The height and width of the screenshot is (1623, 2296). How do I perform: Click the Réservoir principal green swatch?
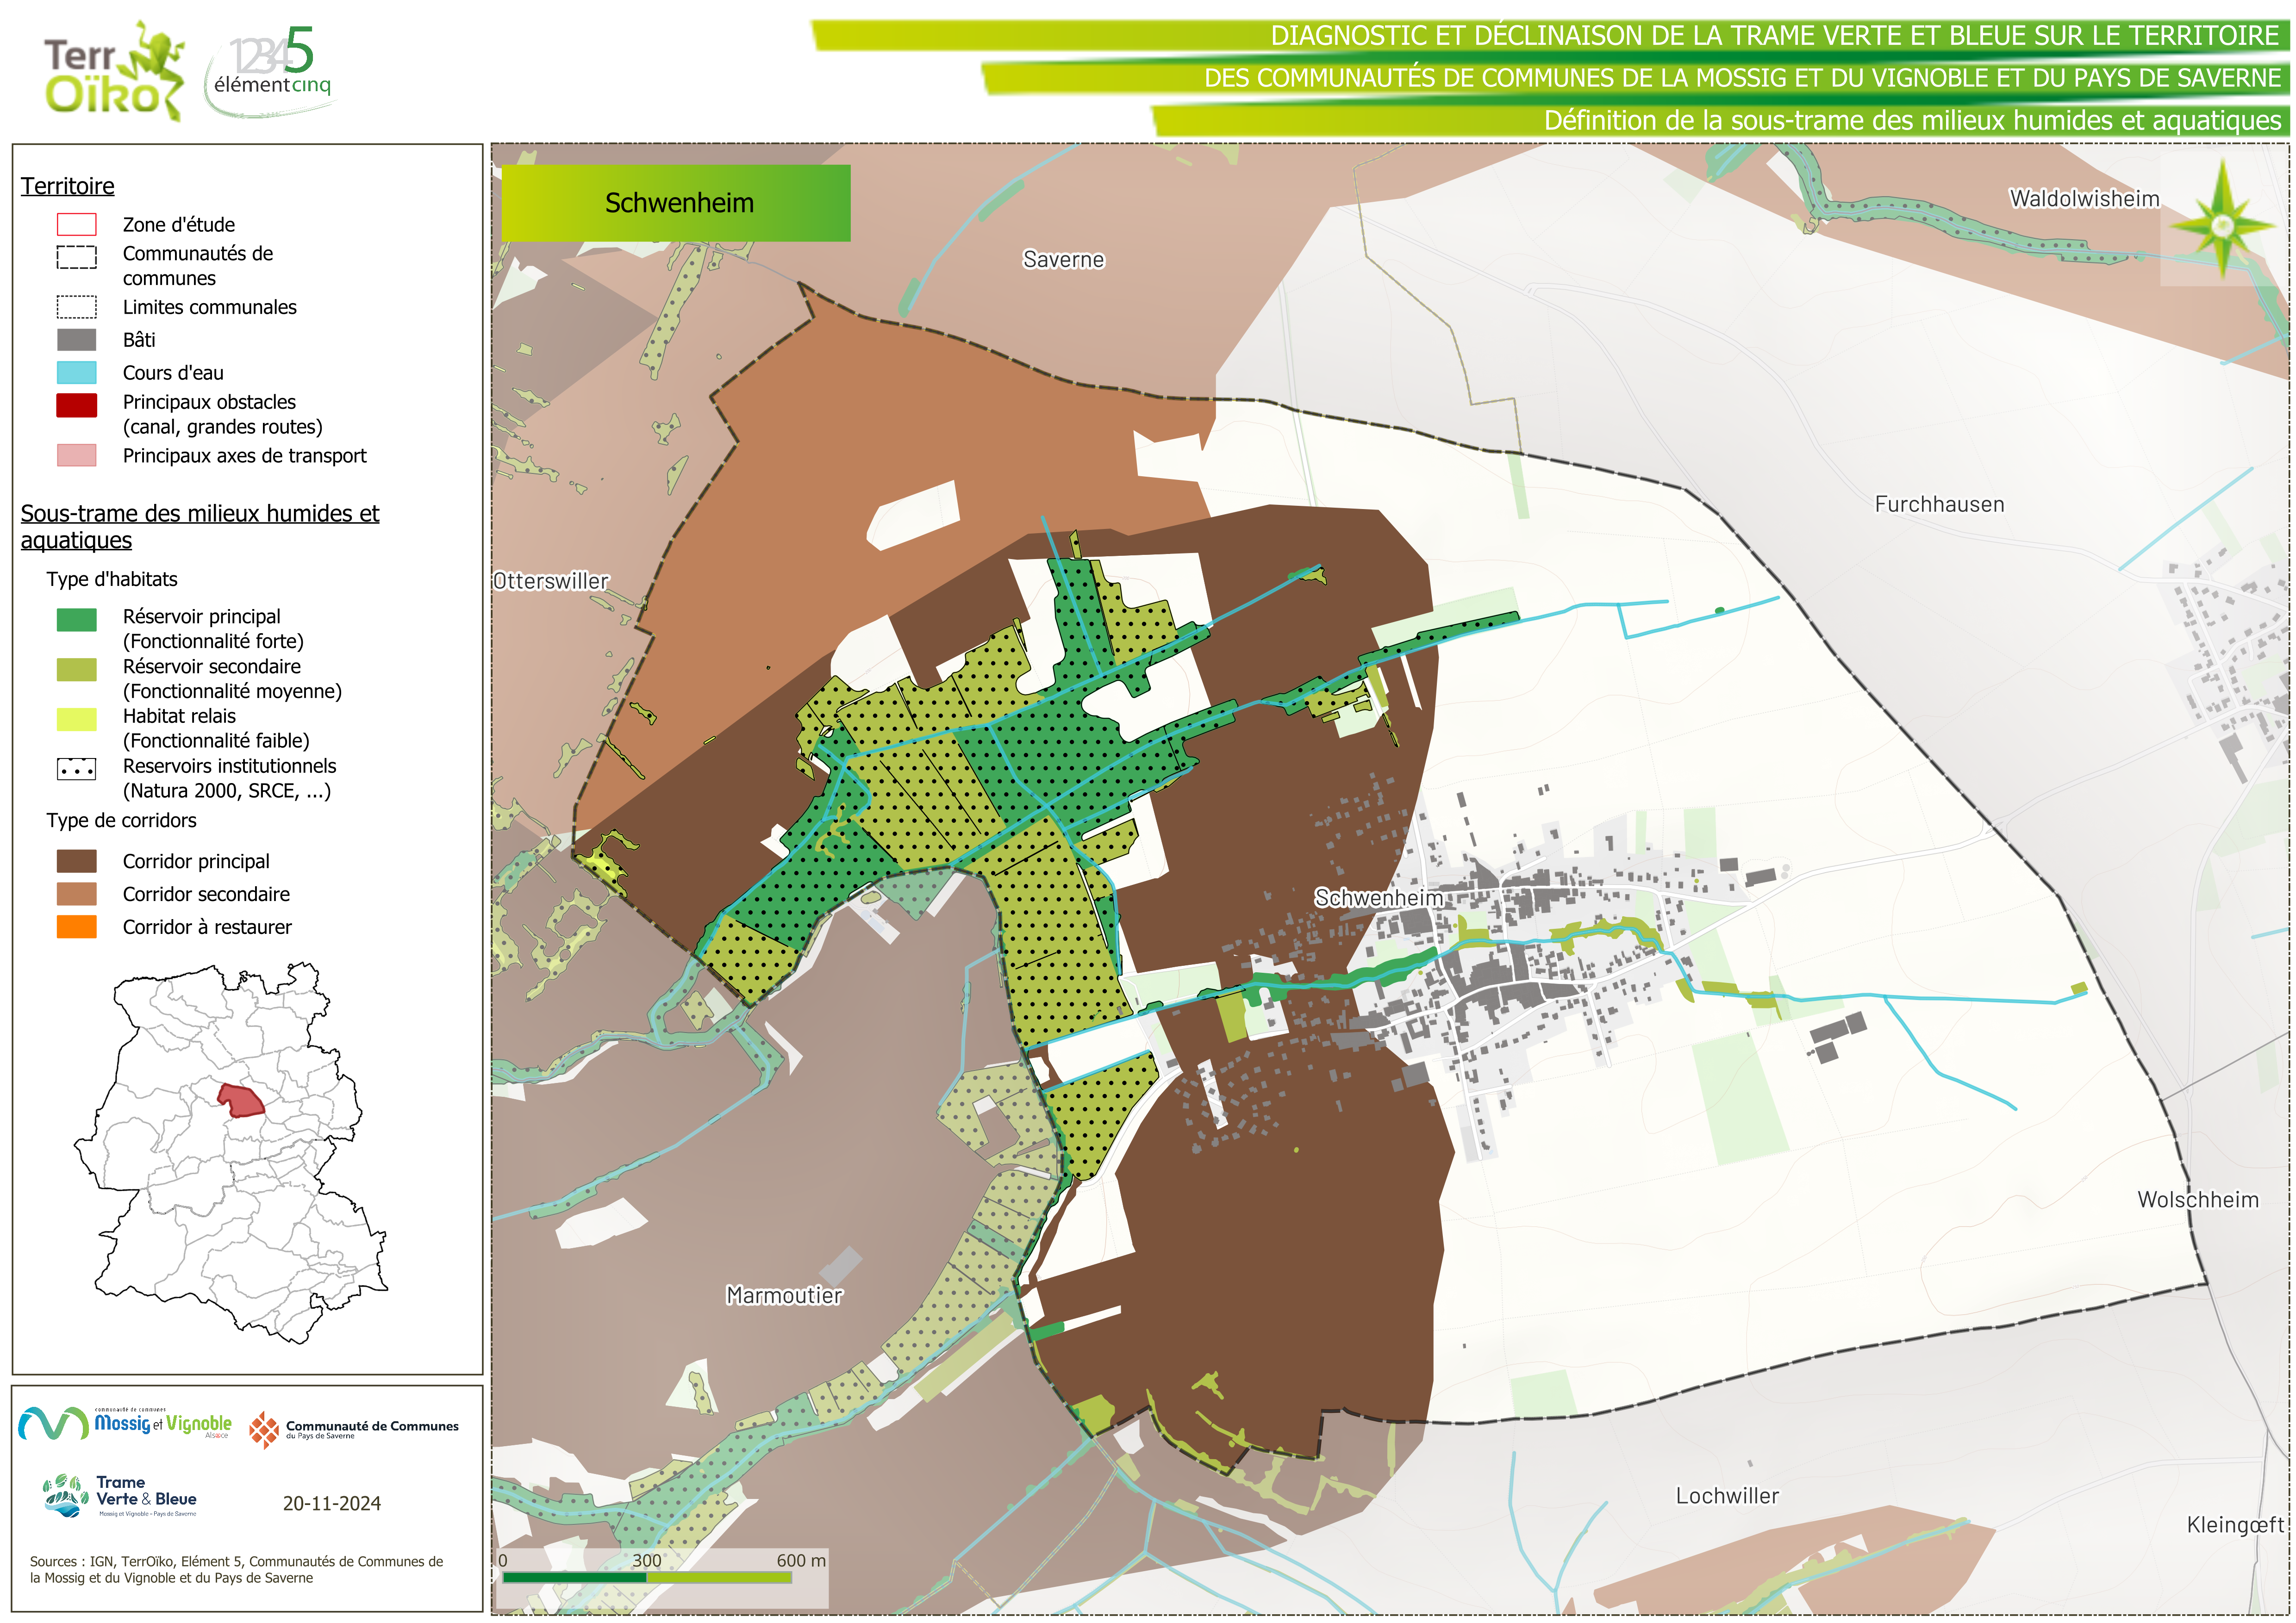tap(76, 620)
